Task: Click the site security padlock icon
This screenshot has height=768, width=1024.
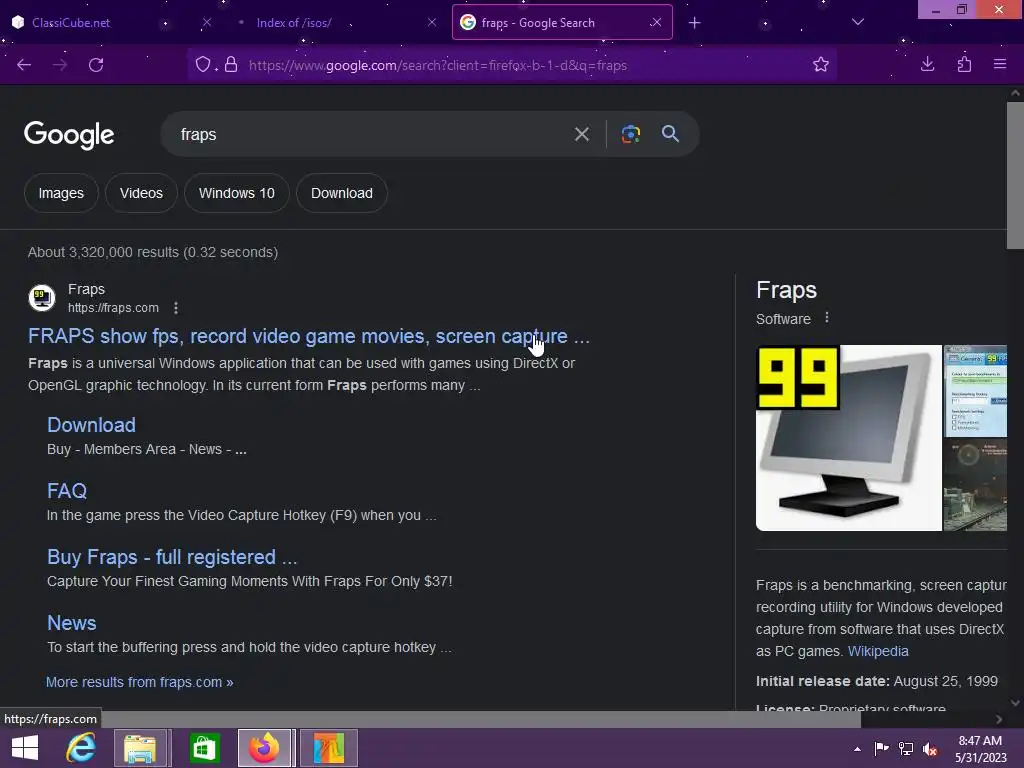Action: pyautogui.click(x=231, y=65)
